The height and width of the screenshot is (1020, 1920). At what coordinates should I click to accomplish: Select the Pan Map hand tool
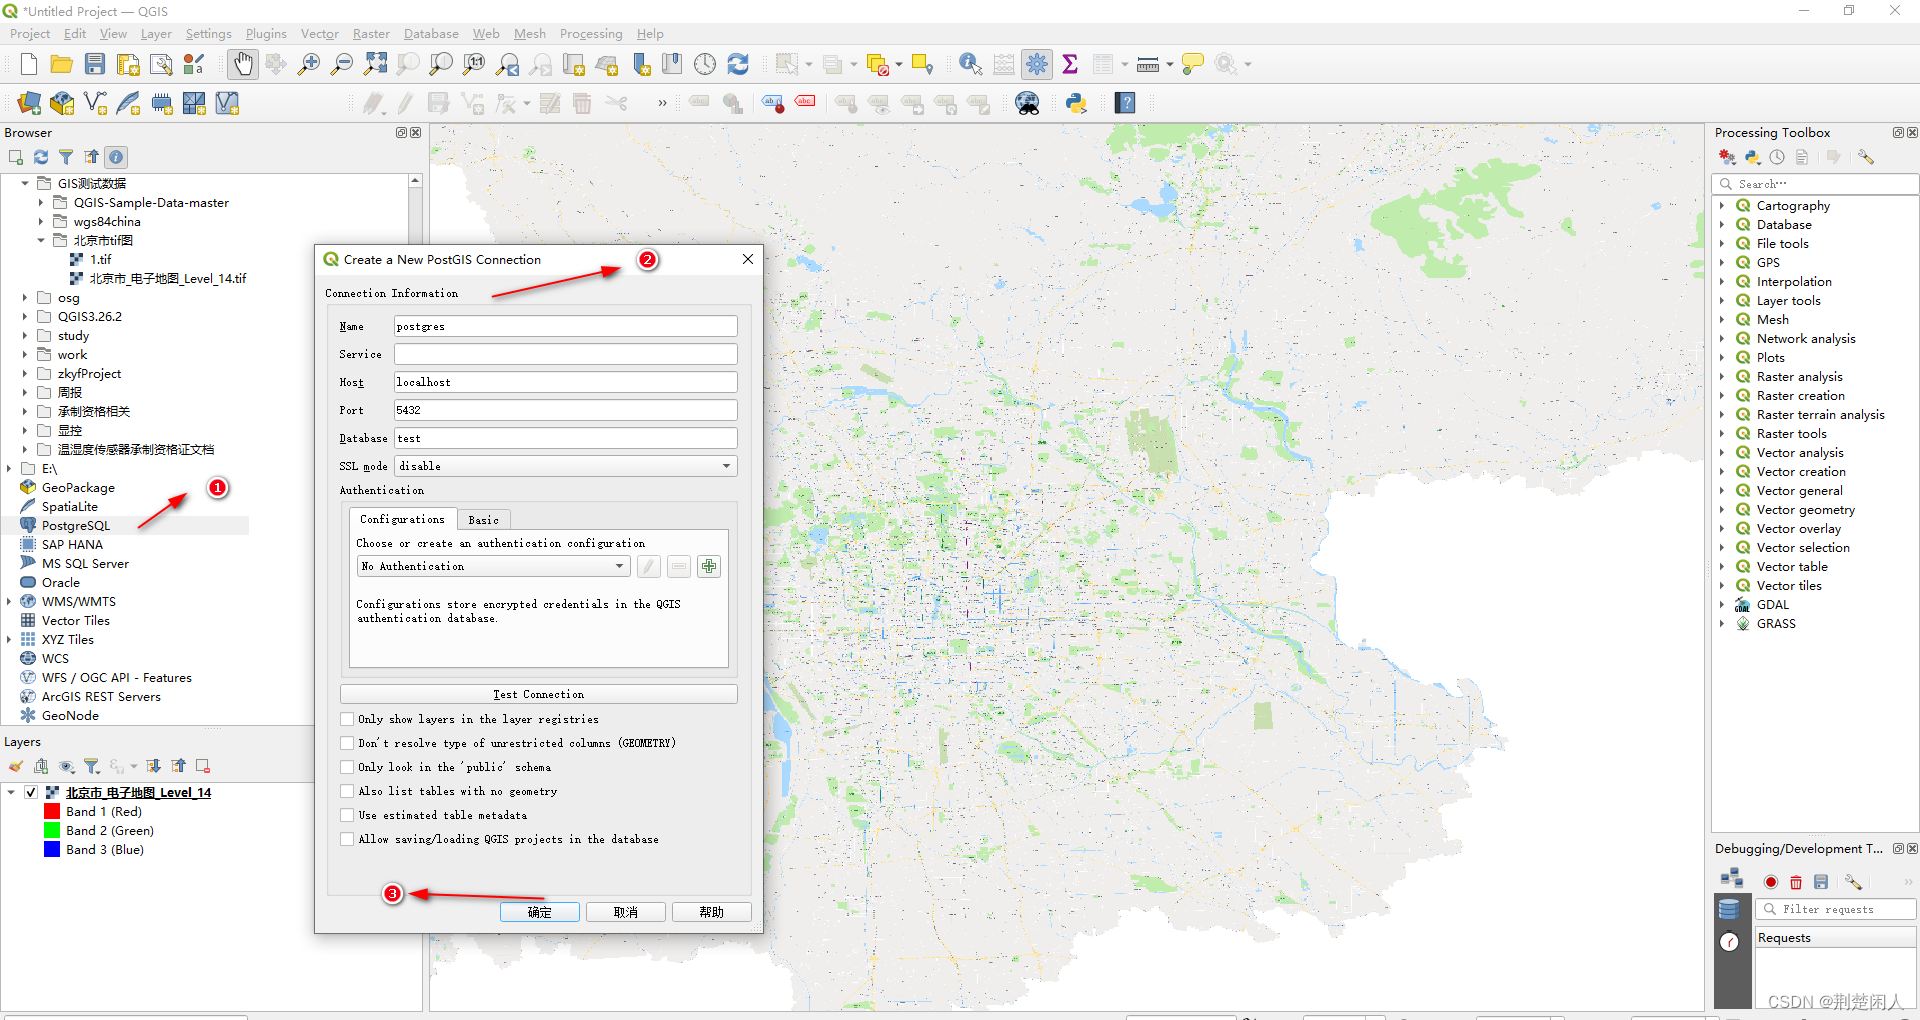(243, 65)
